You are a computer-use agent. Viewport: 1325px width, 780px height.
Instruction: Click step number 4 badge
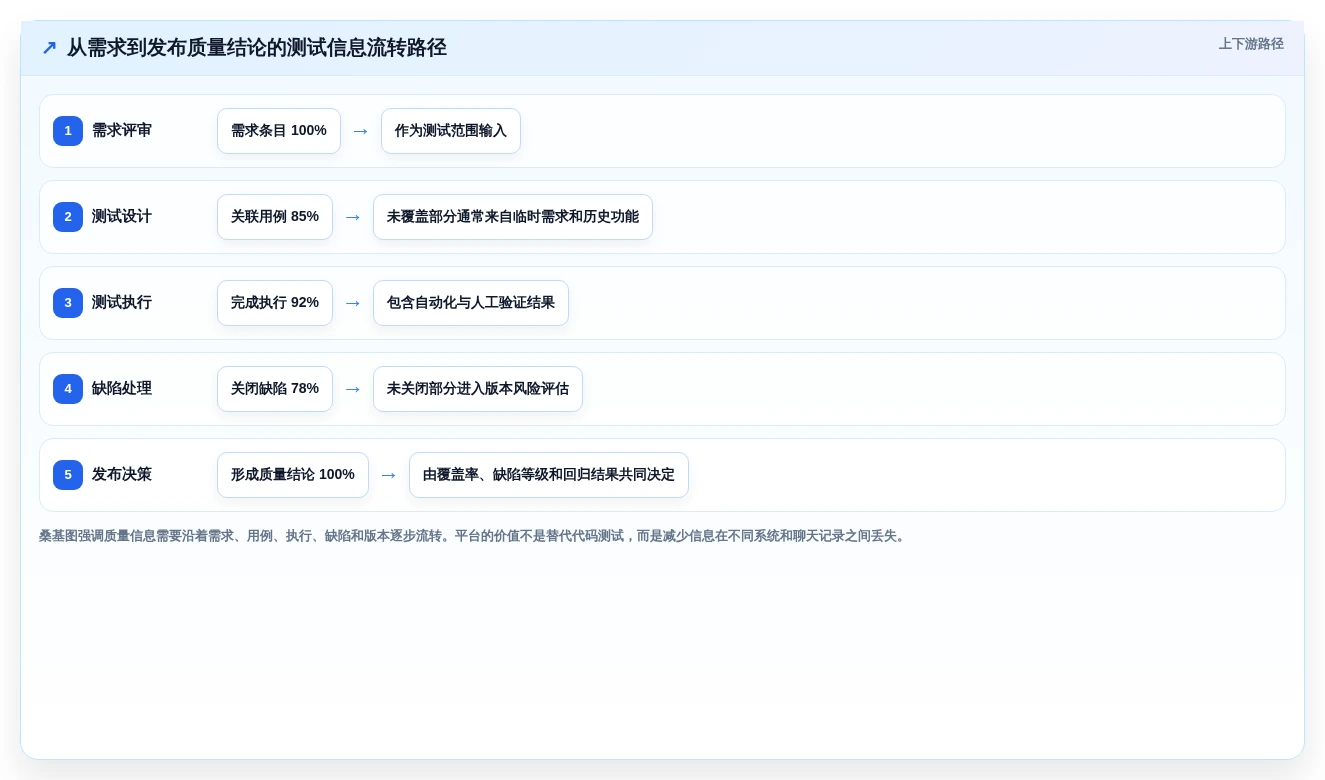click(68, 389)
